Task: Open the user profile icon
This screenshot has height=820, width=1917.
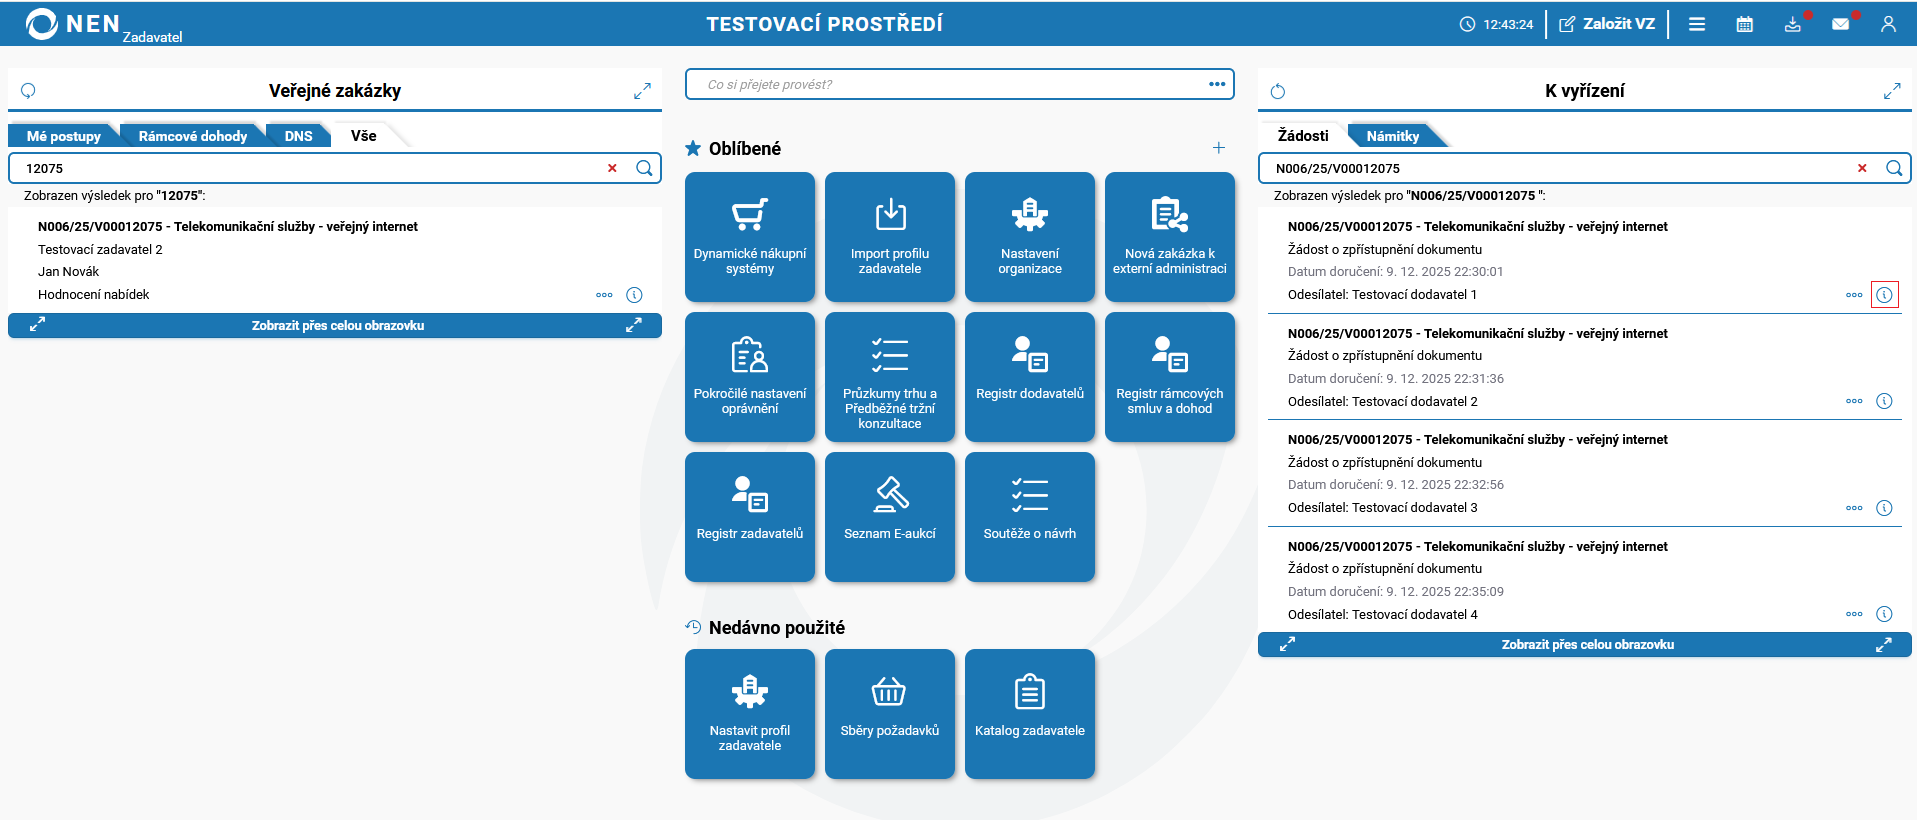Action: click(1888, 24)
